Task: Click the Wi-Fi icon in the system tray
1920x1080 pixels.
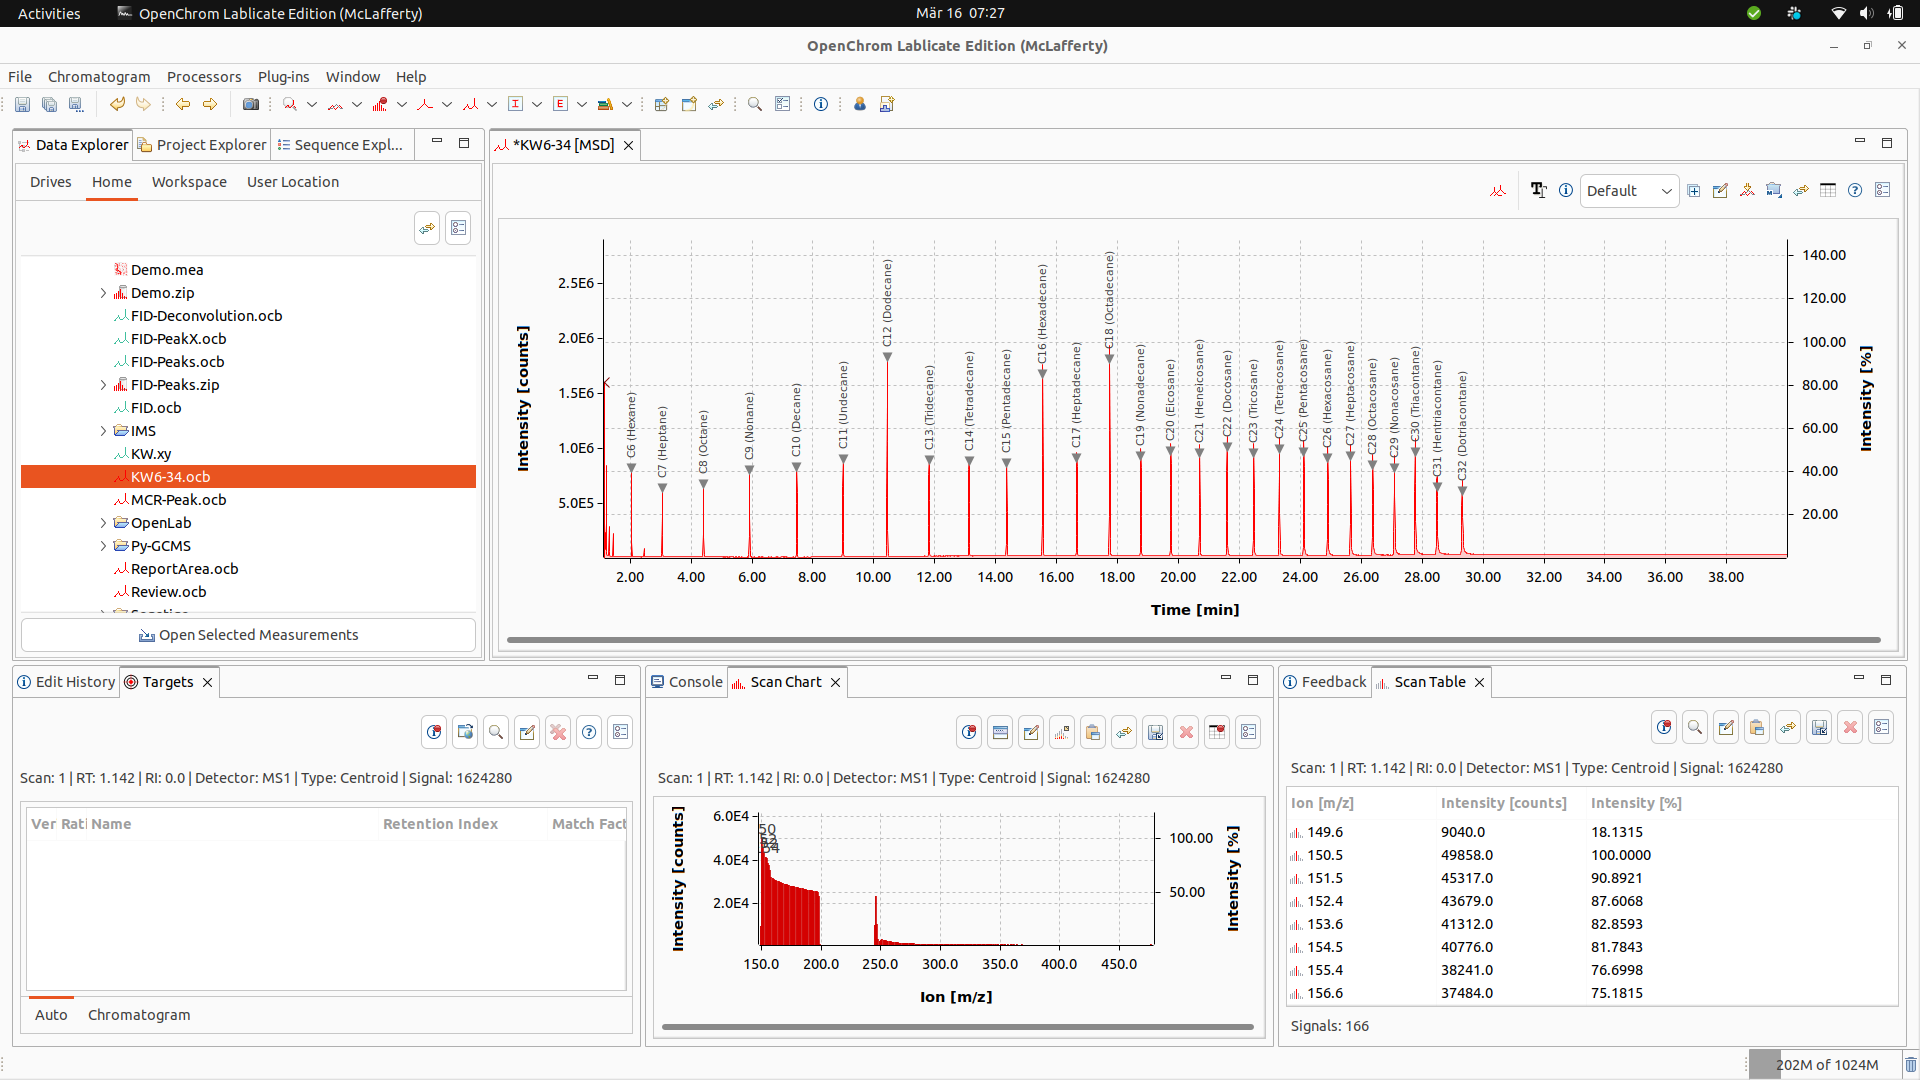Action: tap(1837, 13)
